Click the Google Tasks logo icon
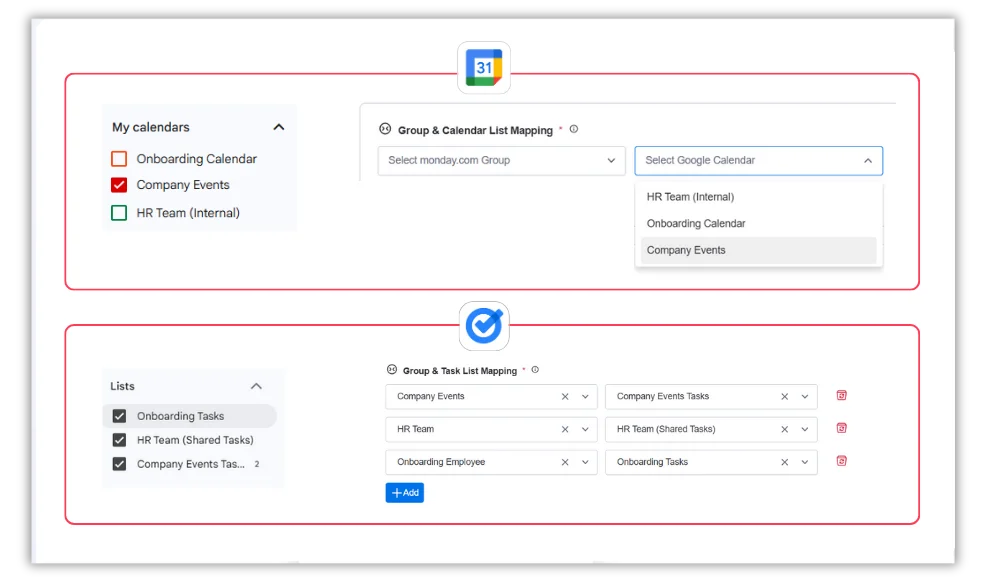This screenshot has height=582, width=986. tap(484, 326)
